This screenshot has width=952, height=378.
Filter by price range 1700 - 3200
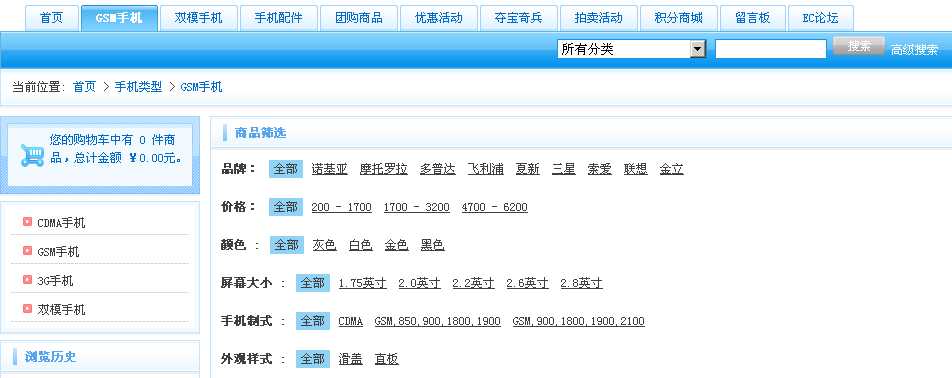(416, 208)
